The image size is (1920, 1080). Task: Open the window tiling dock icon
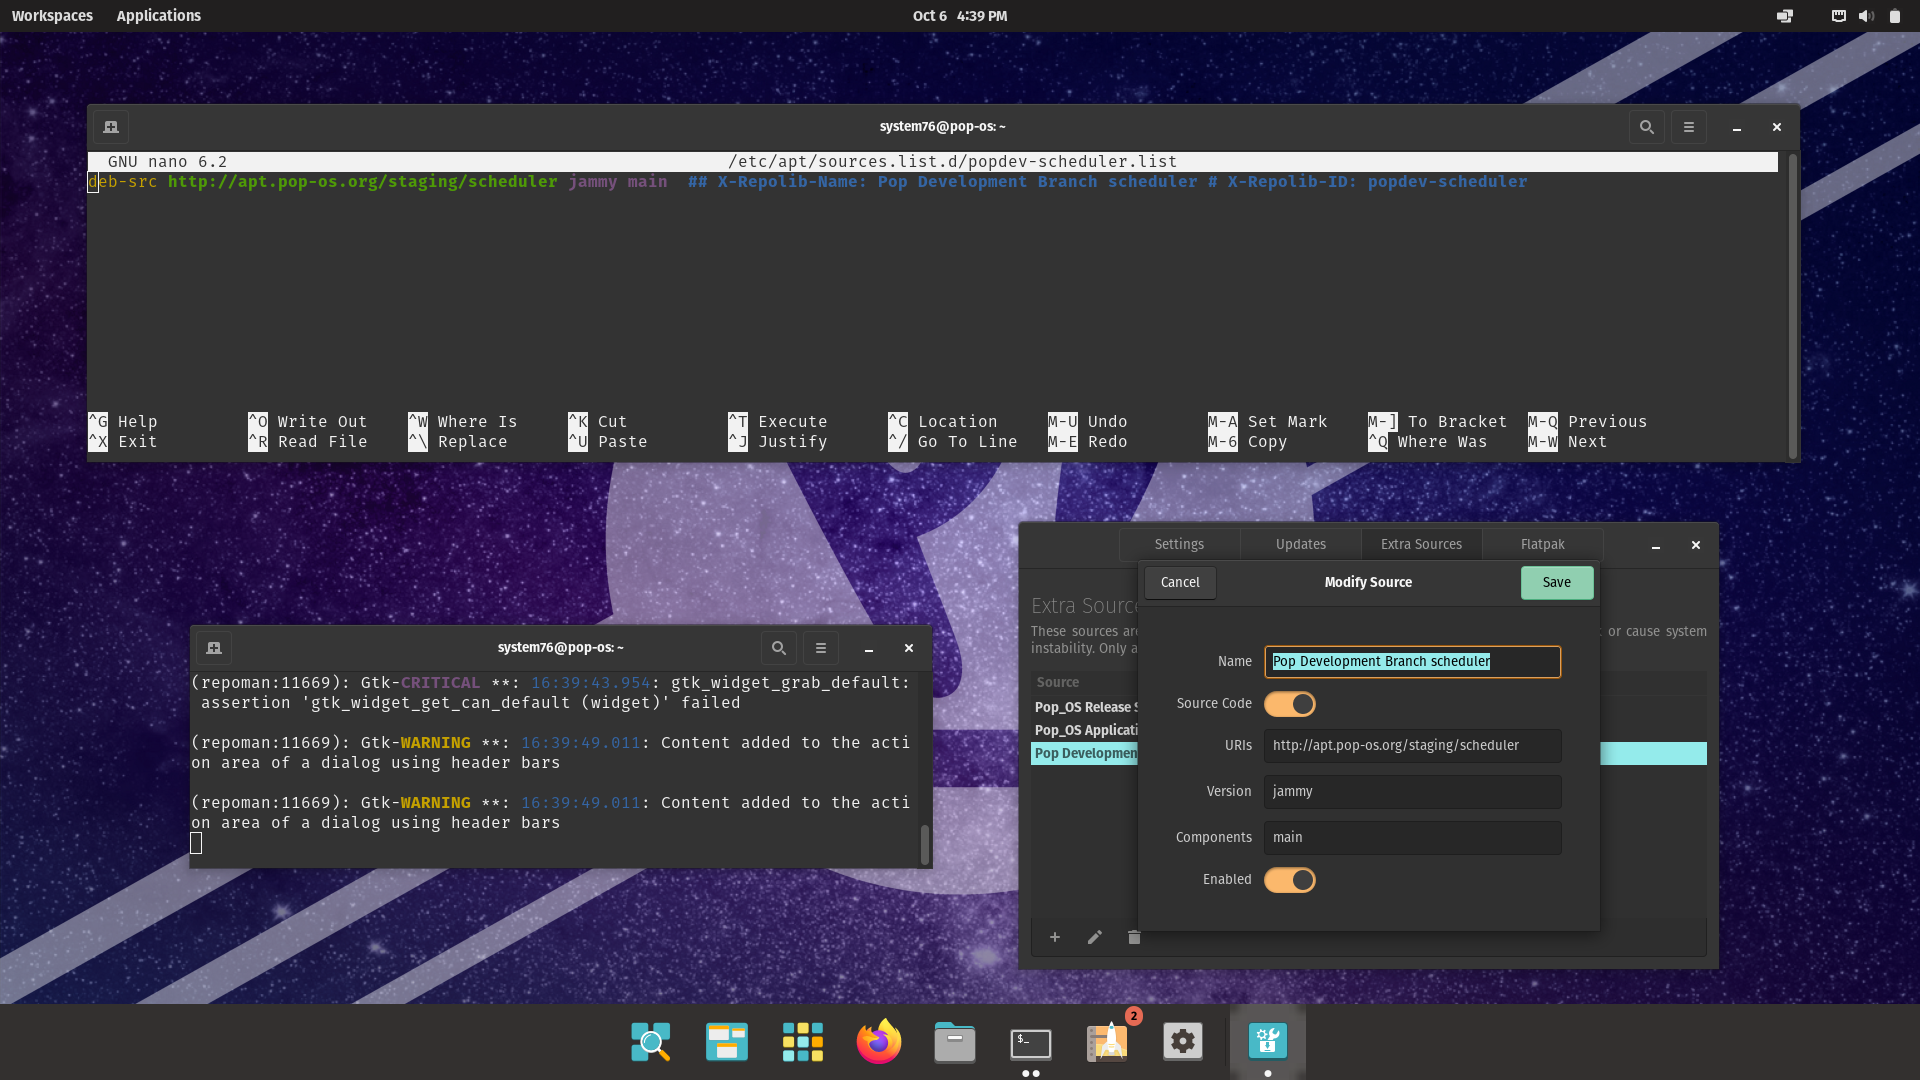tap(726, 1041)
